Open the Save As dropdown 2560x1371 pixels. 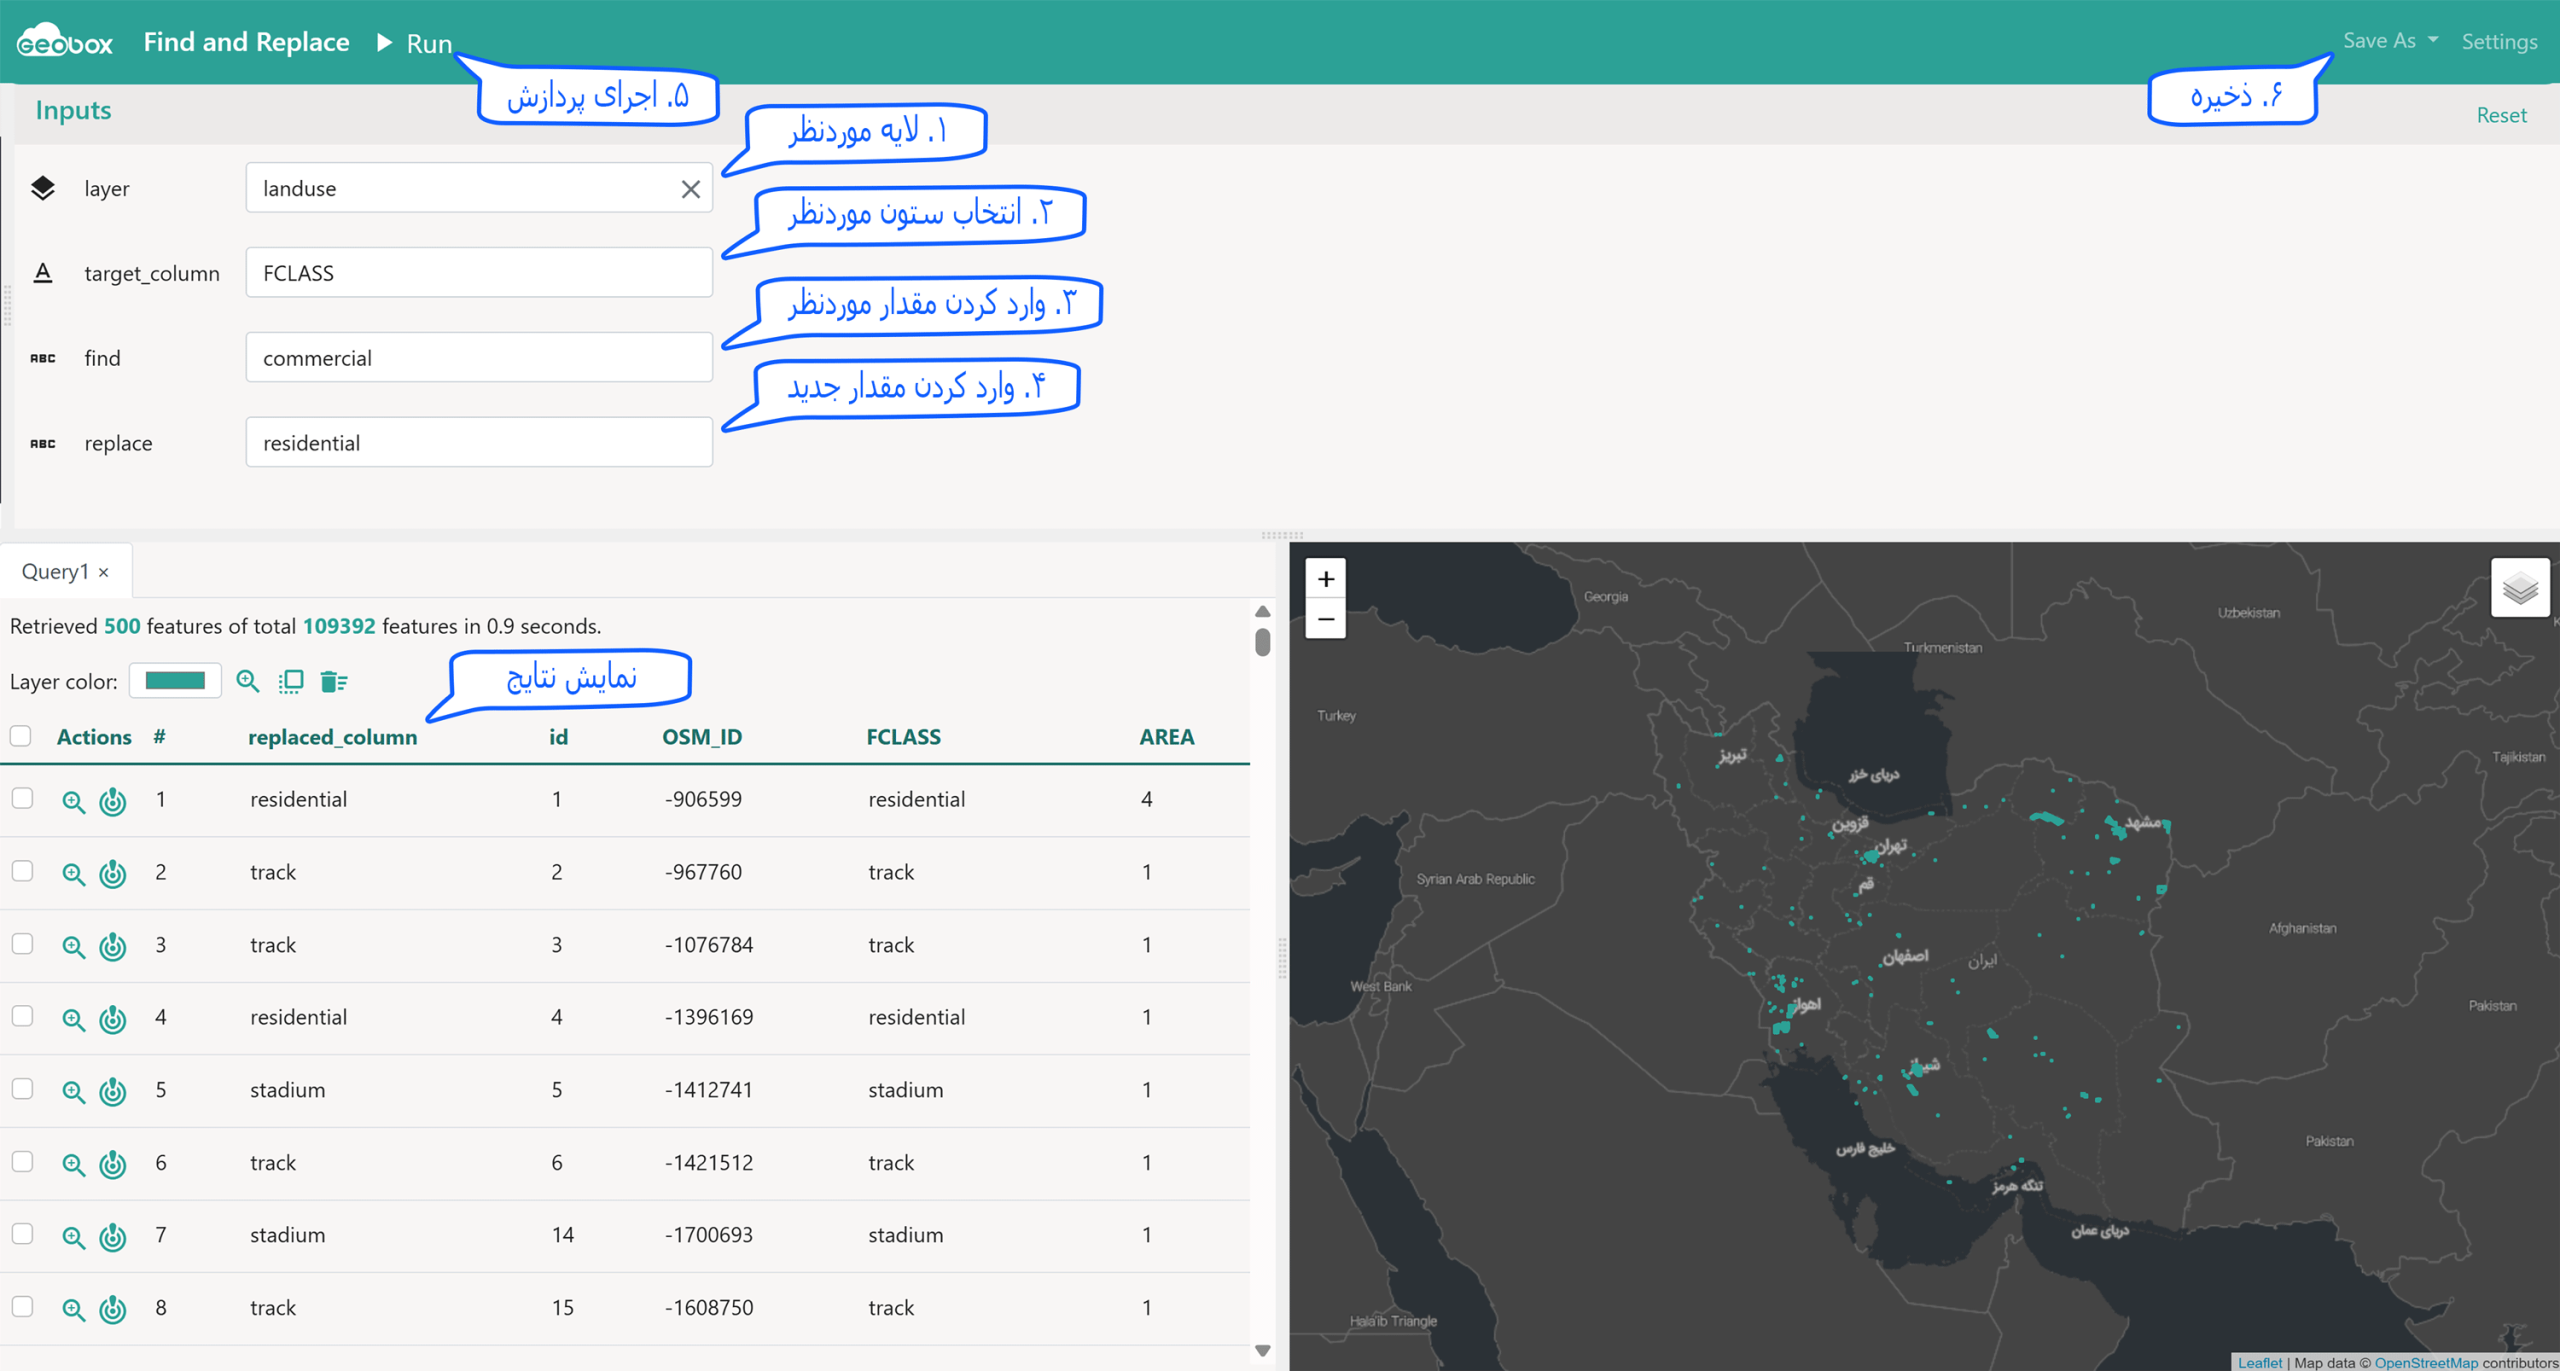[x=2390, y=40]
